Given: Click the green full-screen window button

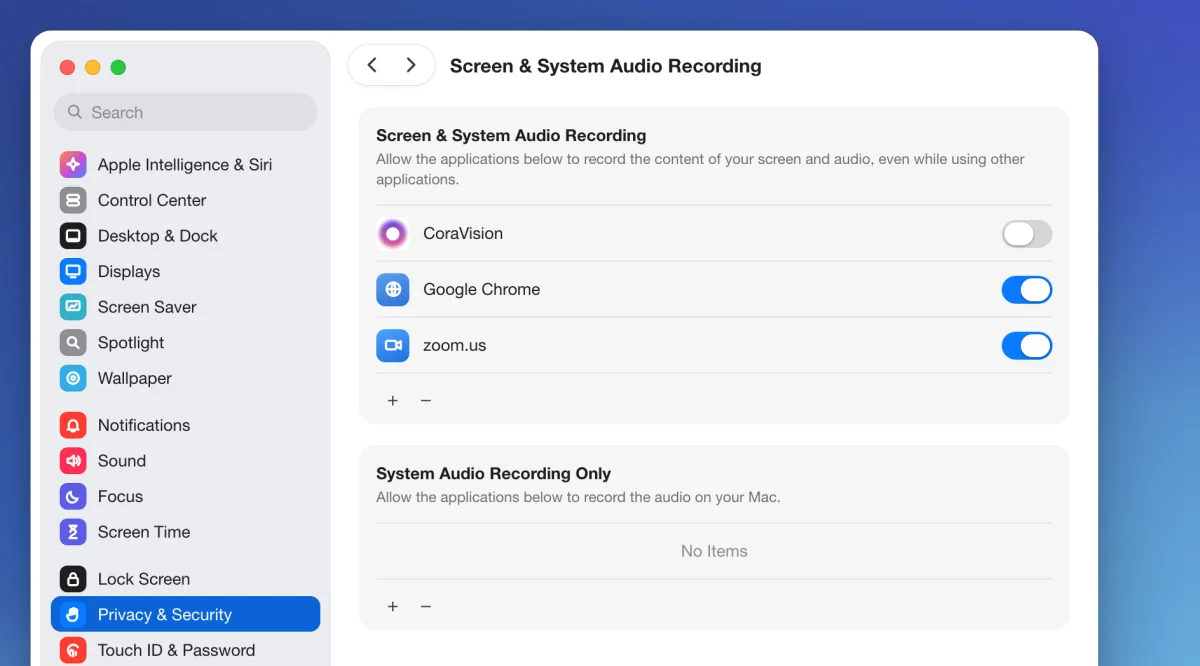Looking at the screenshot, I should [x=118, y=67].
